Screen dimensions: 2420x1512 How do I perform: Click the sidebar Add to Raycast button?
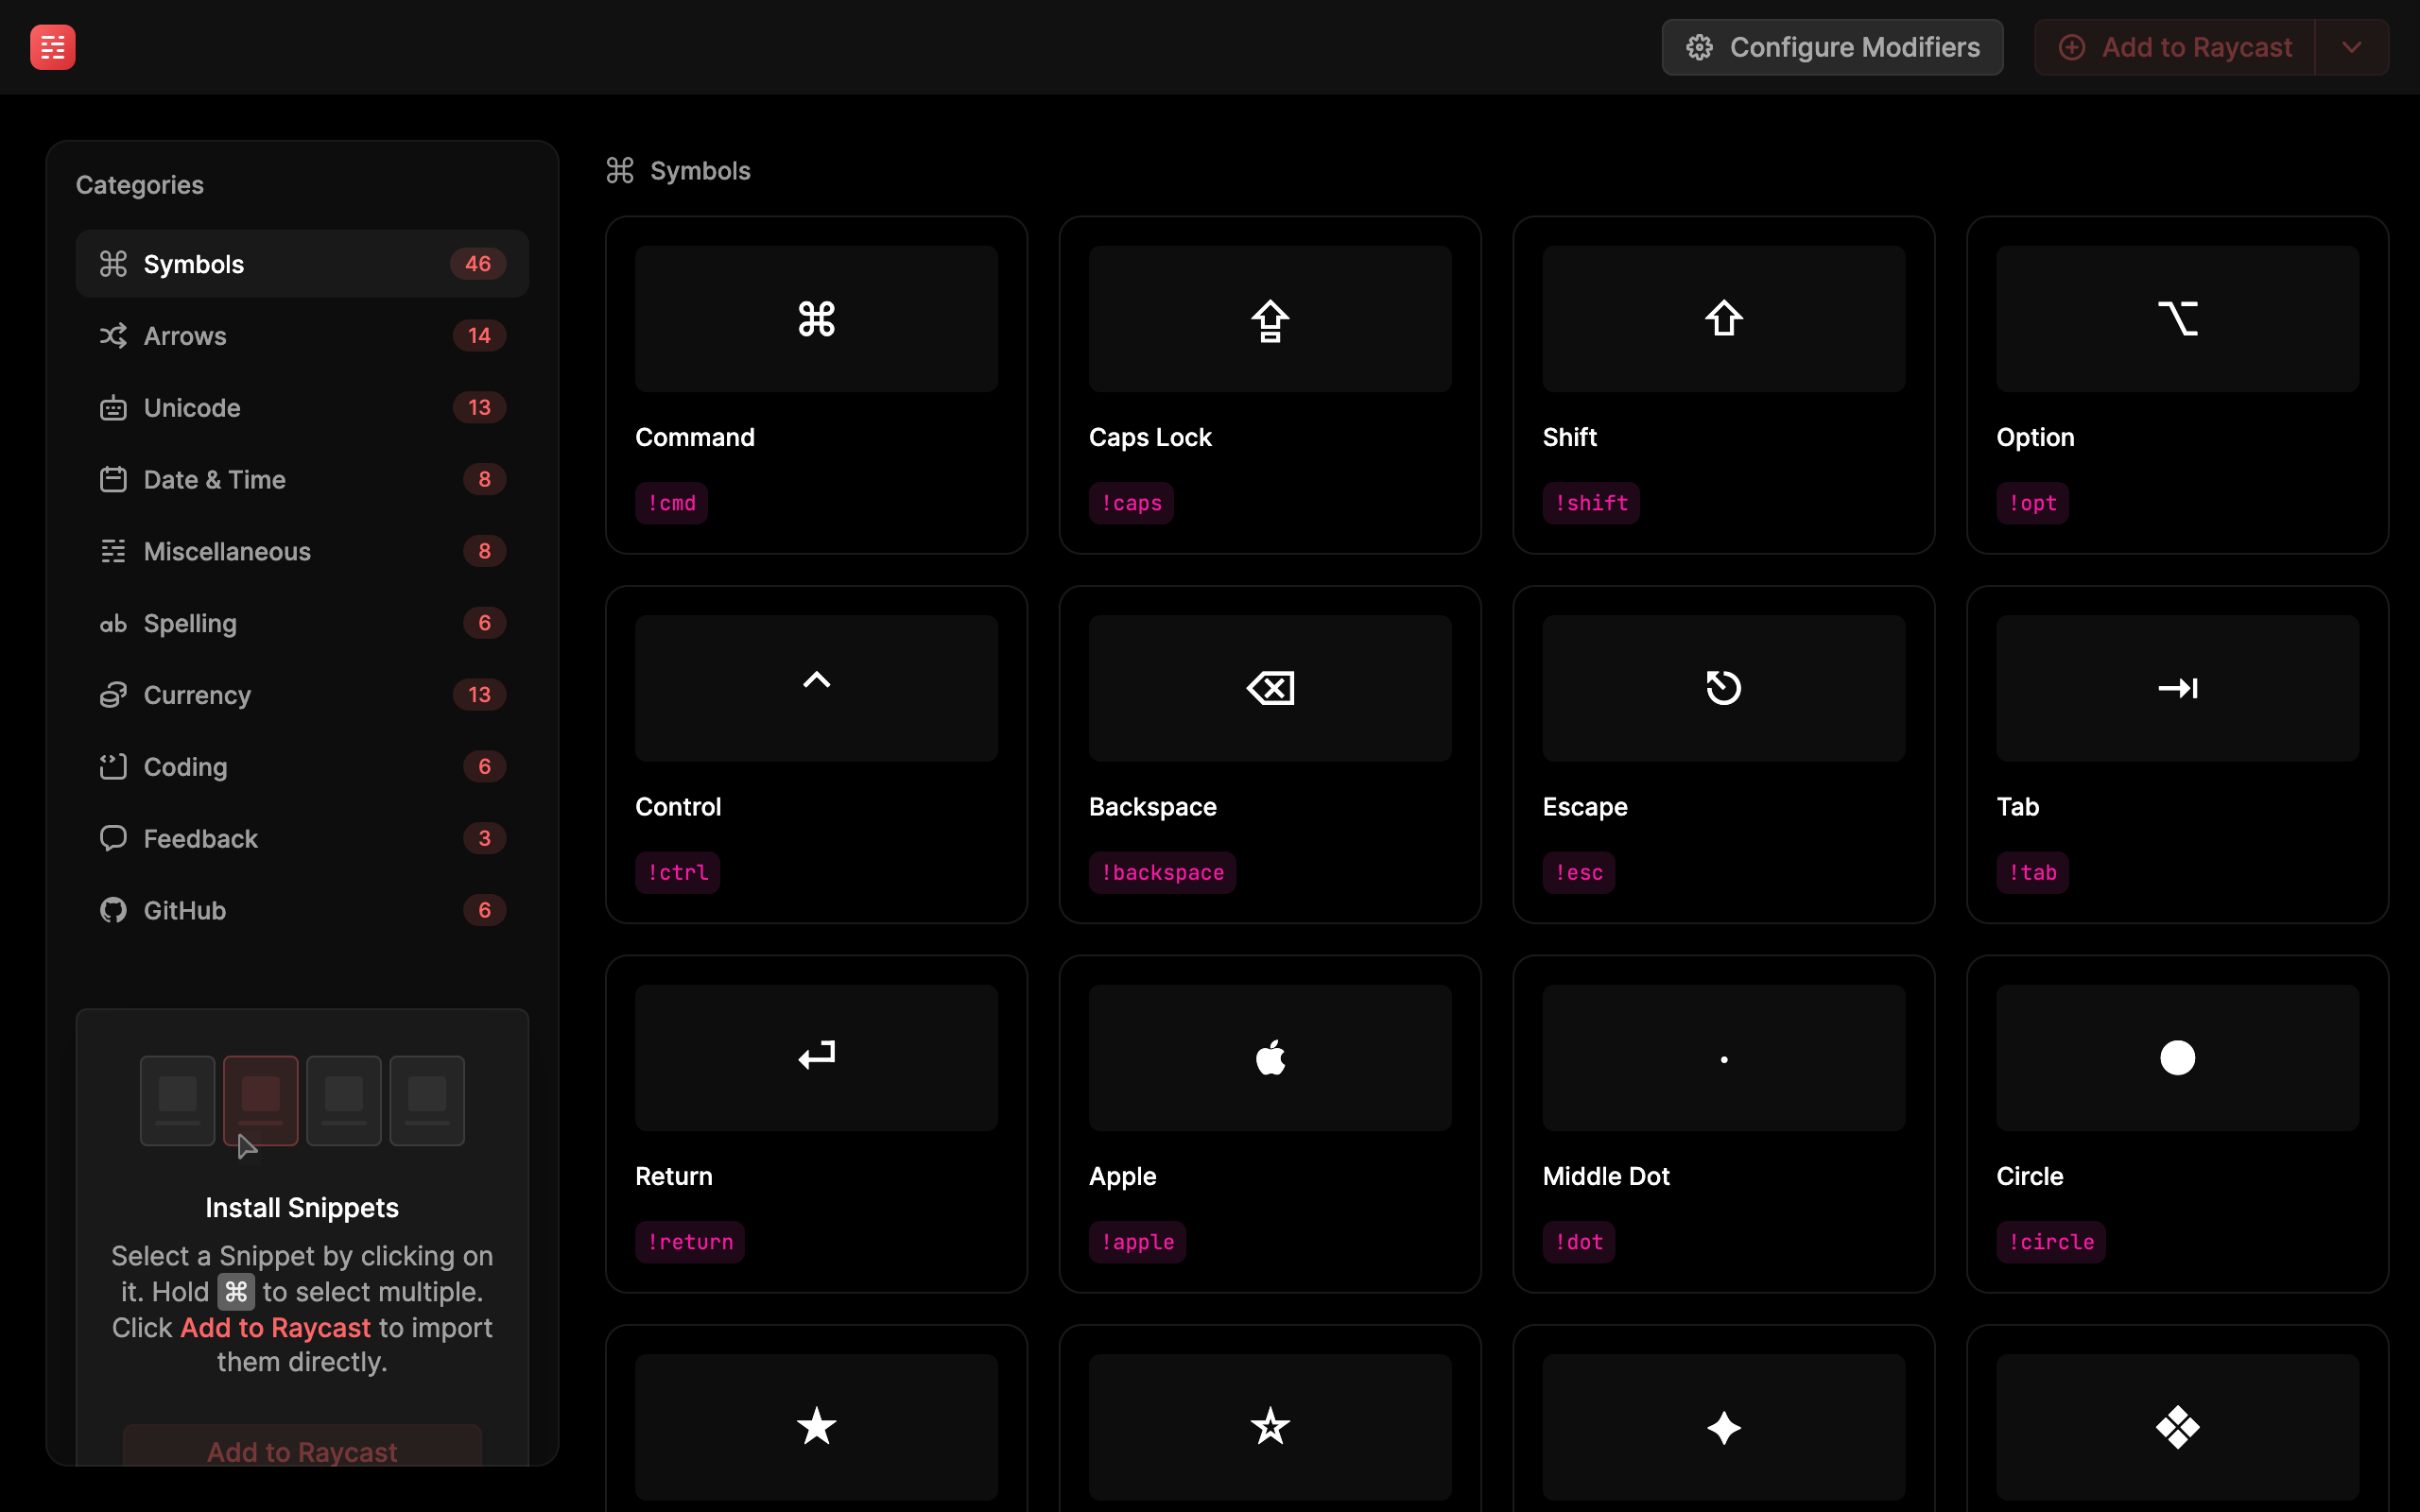[302, 1448]
